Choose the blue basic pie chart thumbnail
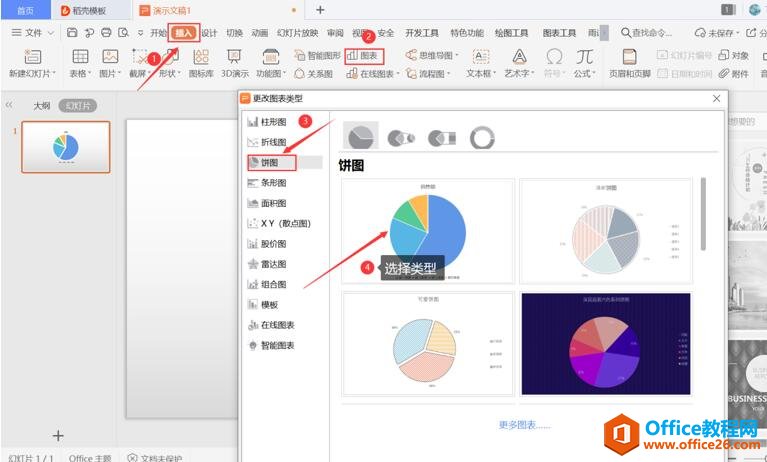 [x=428, y=231]
